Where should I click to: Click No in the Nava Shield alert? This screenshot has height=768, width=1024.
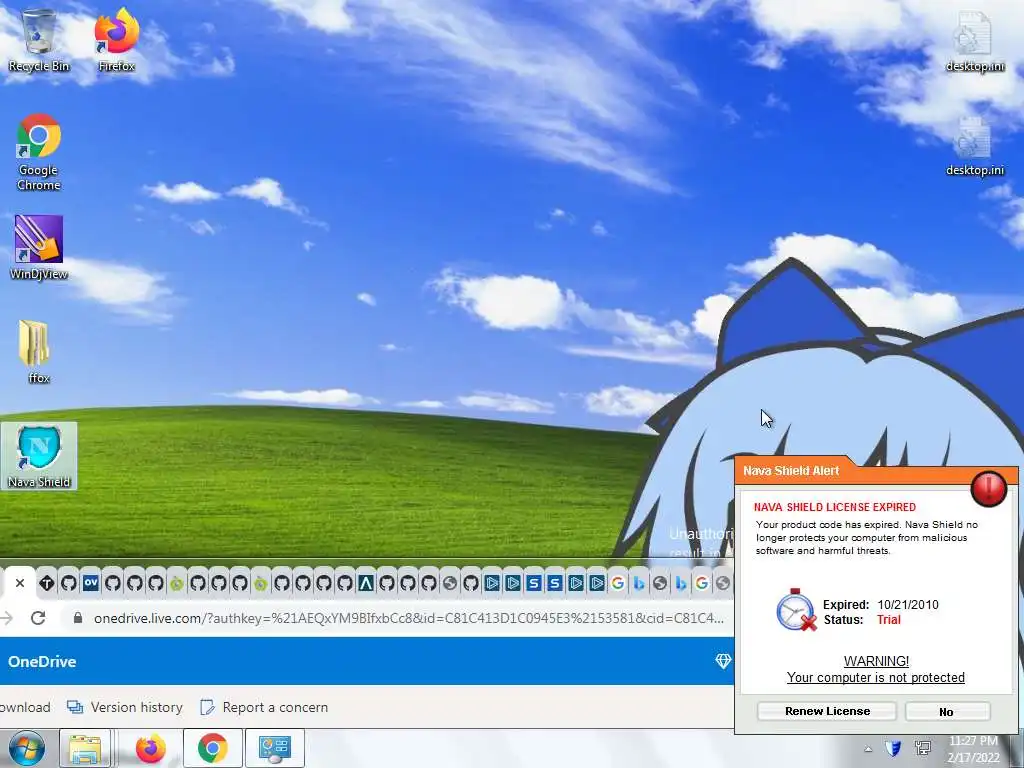[x=947, y=712]
